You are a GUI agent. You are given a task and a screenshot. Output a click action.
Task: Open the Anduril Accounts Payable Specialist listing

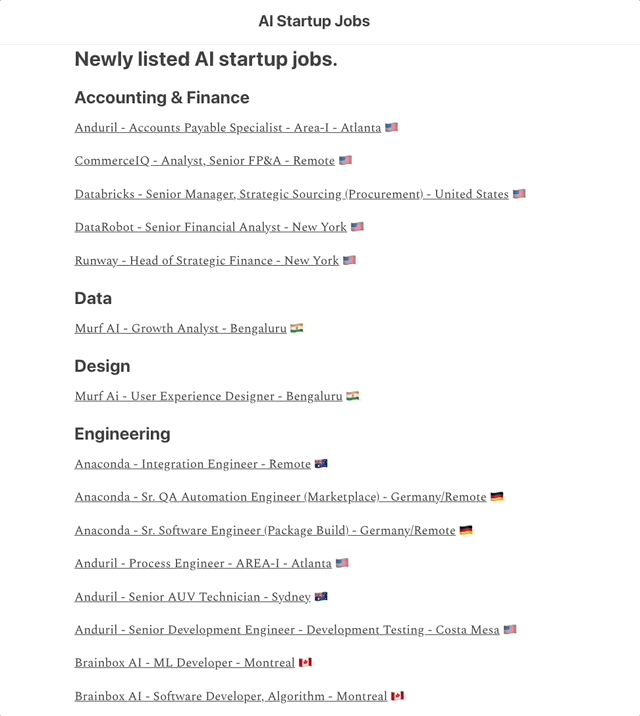click(x=228, y=128)
